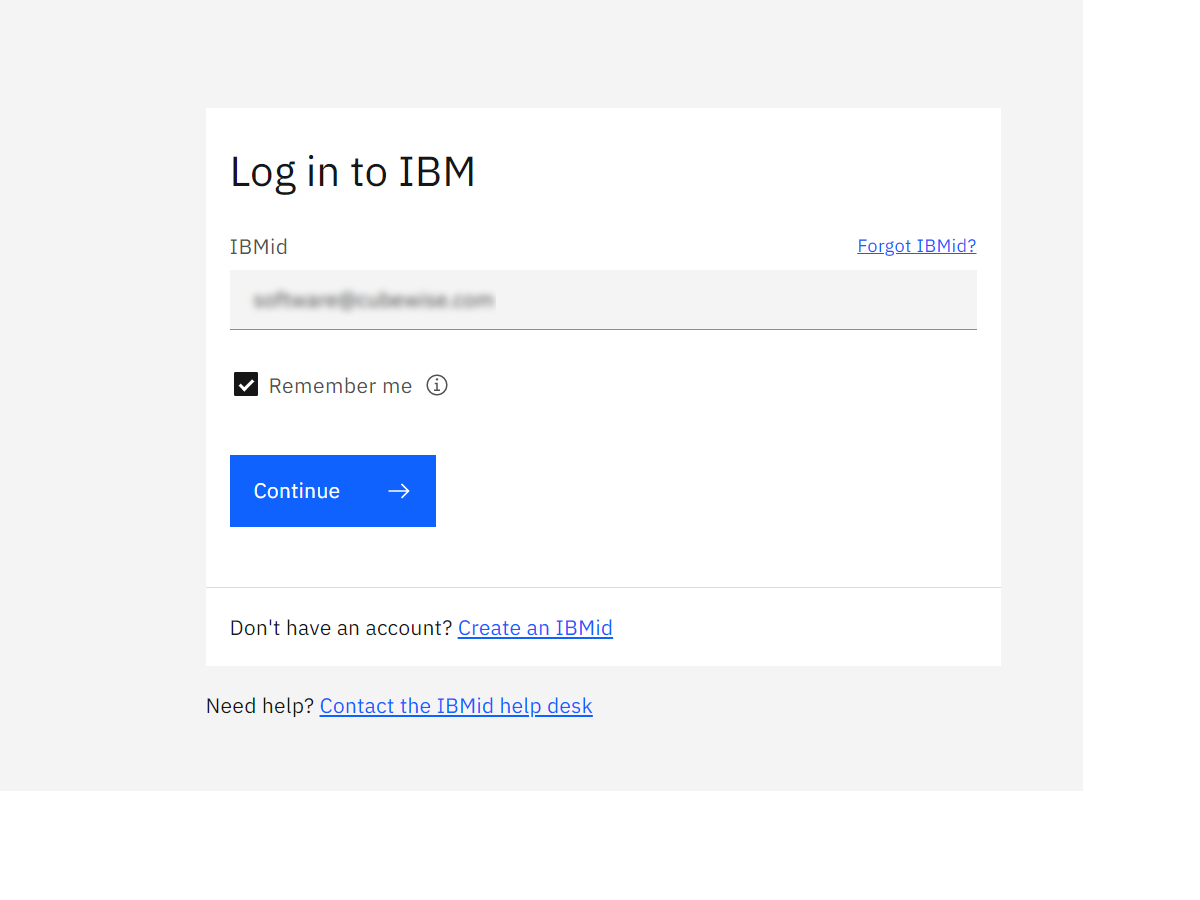Screen dimensions: 1200x900
Task: Open the Forgot IBMid? link
Action: point(916,246)
